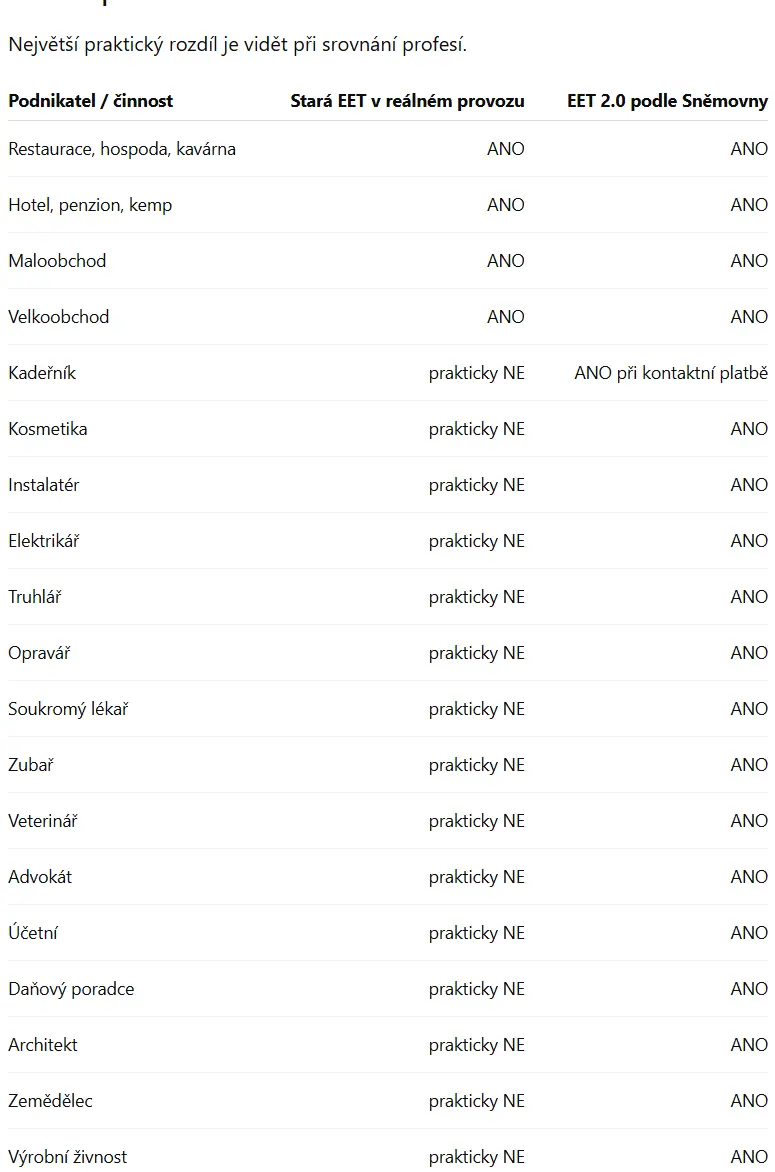
Task: Select the 'Restaurace, hospoda, kavárna' row label
Action: click(x=122, y=149)
